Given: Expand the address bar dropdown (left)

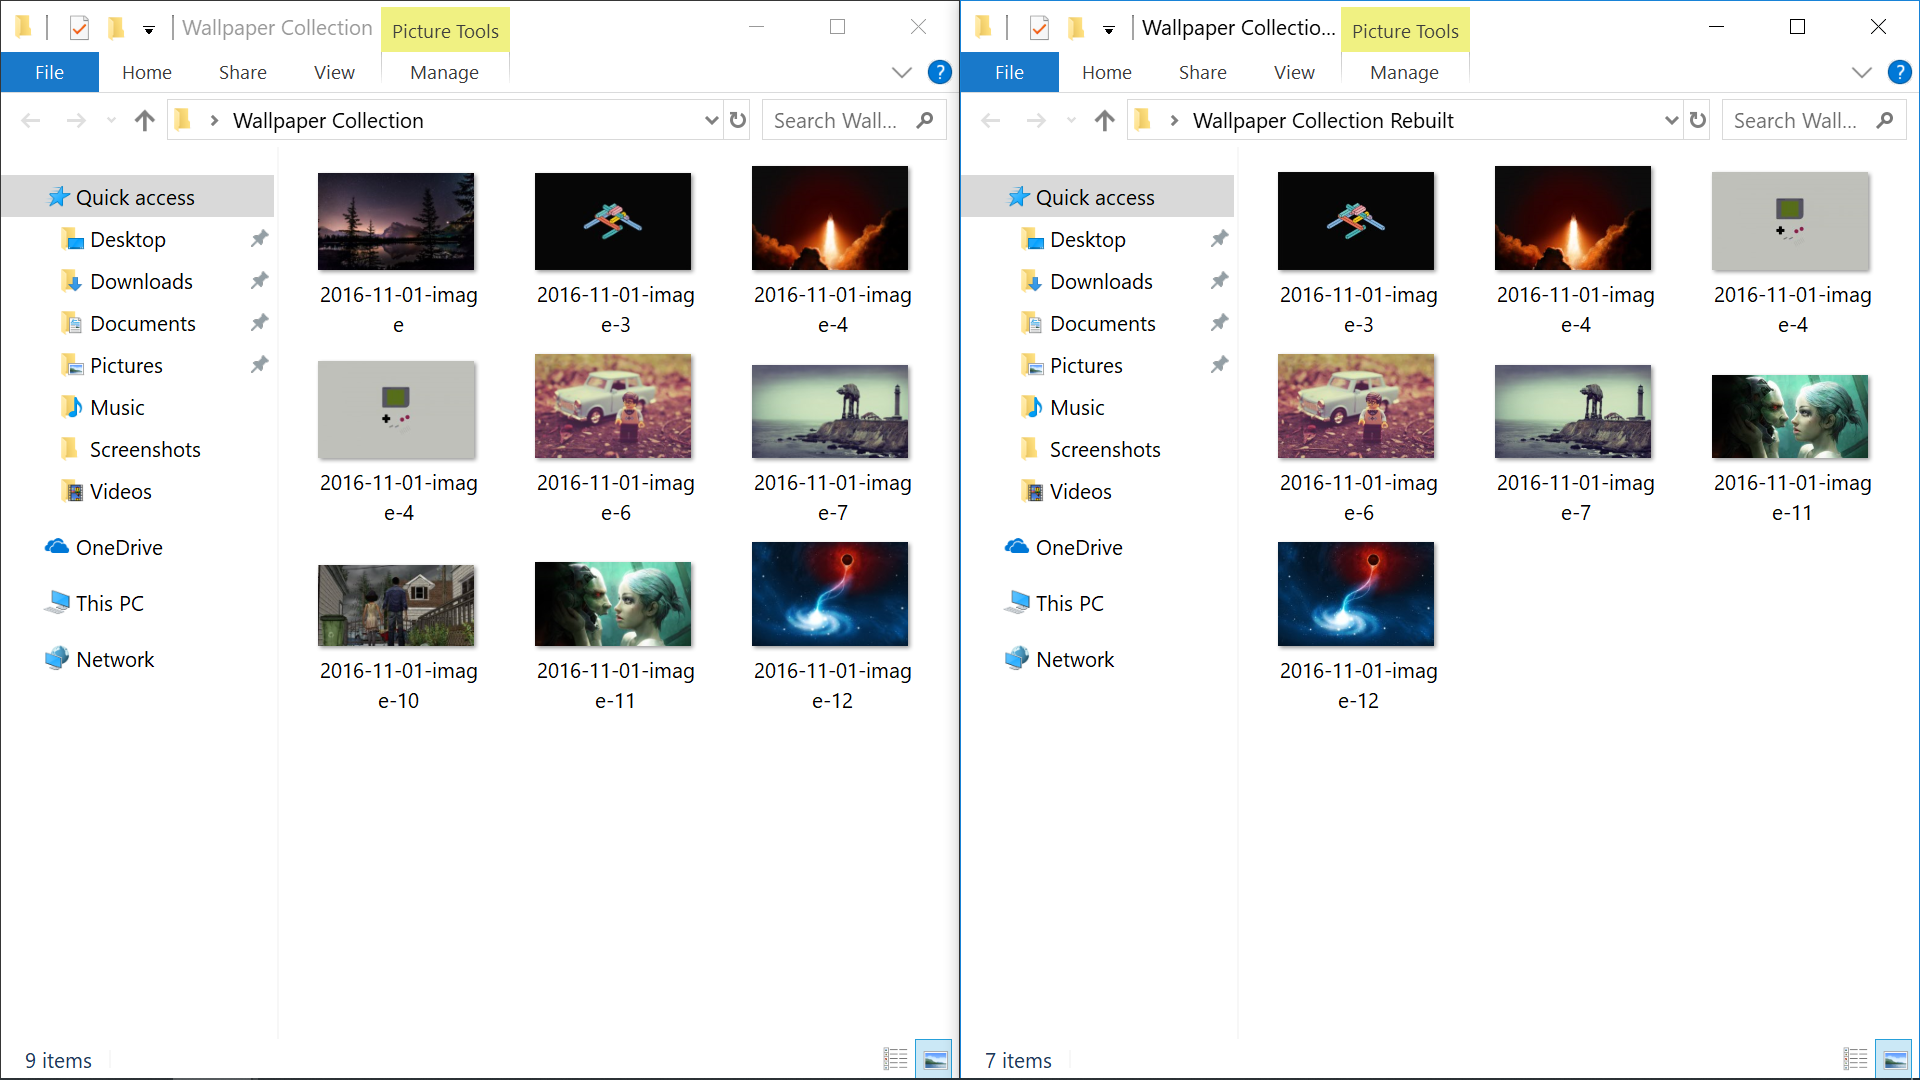Looking at the screenshot, I should tap(711, 120).
